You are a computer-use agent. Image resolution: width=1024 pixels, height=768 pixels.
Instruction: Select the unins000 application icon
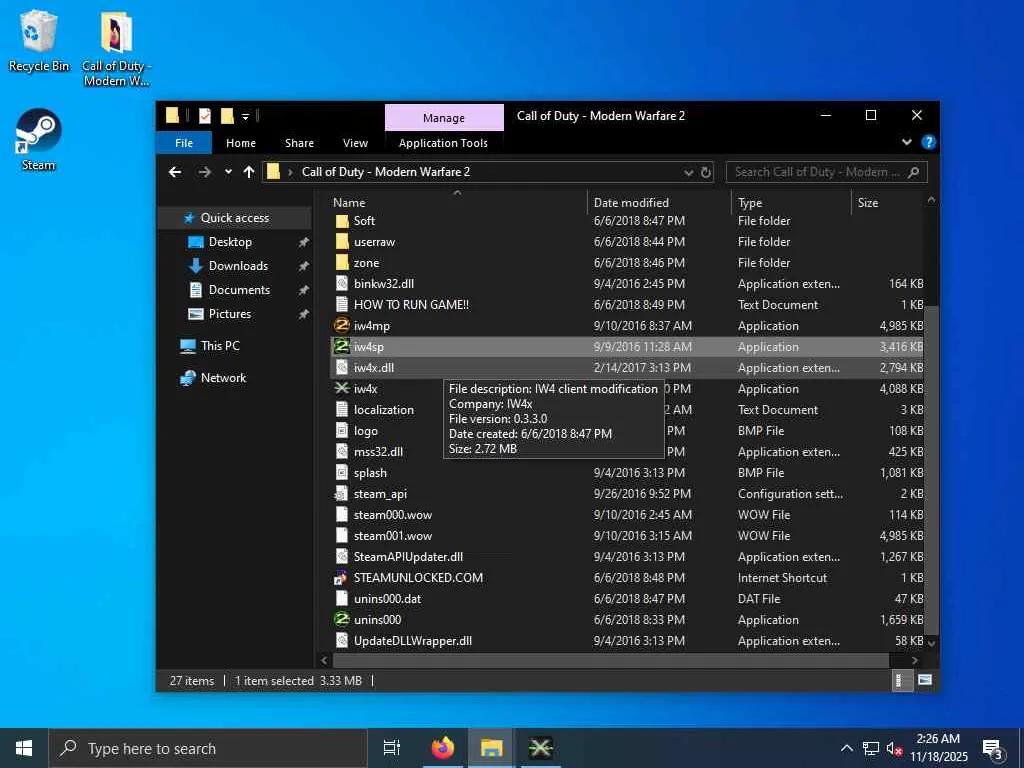pos(342,619)
